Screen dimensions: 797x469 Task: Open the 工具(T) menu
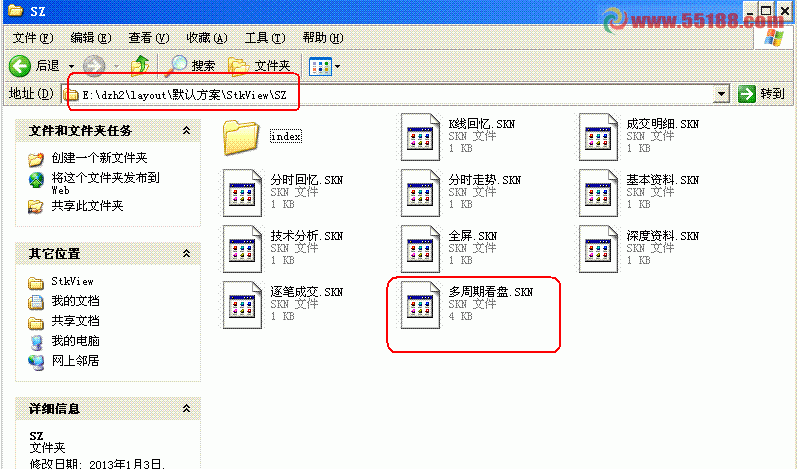[265, 38]
